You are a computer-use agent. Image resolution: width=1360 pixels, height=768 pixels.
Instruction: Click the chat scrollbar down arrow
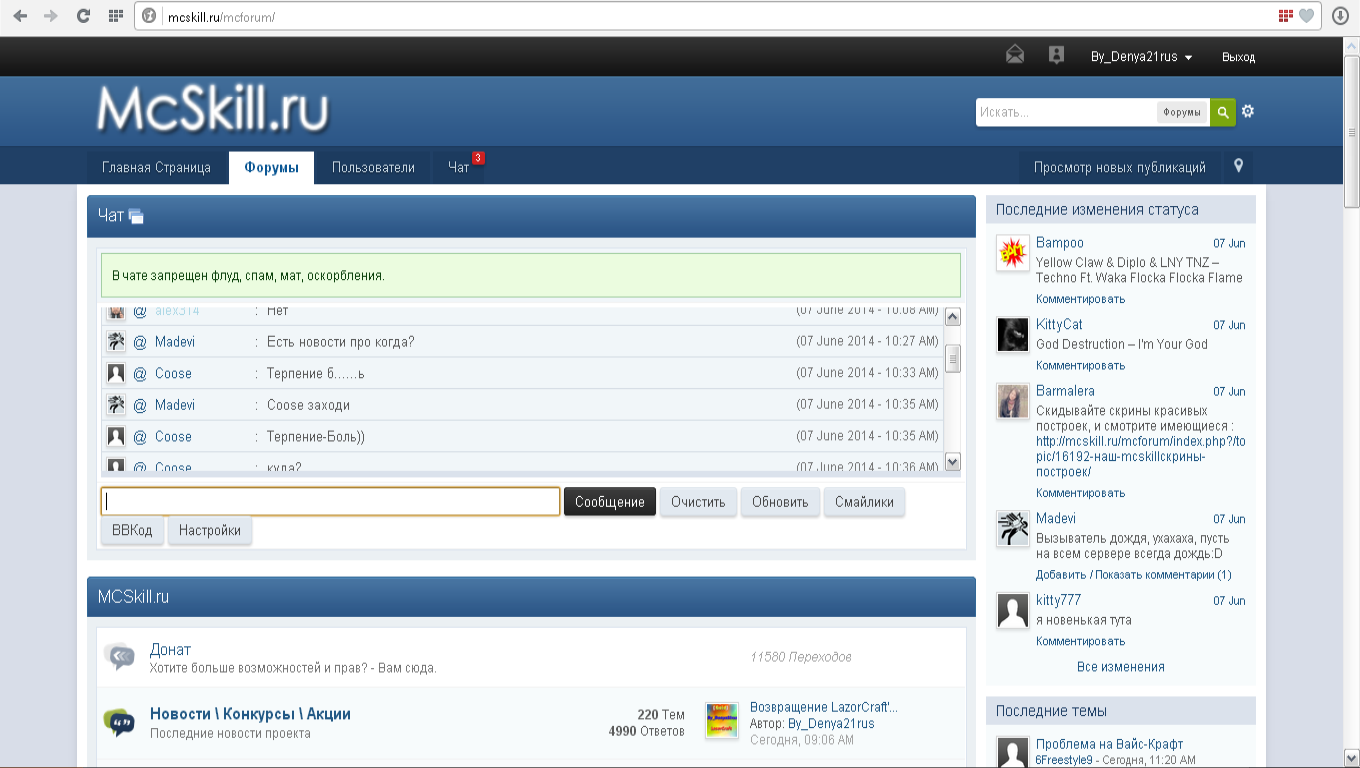[x=952, y=461]
